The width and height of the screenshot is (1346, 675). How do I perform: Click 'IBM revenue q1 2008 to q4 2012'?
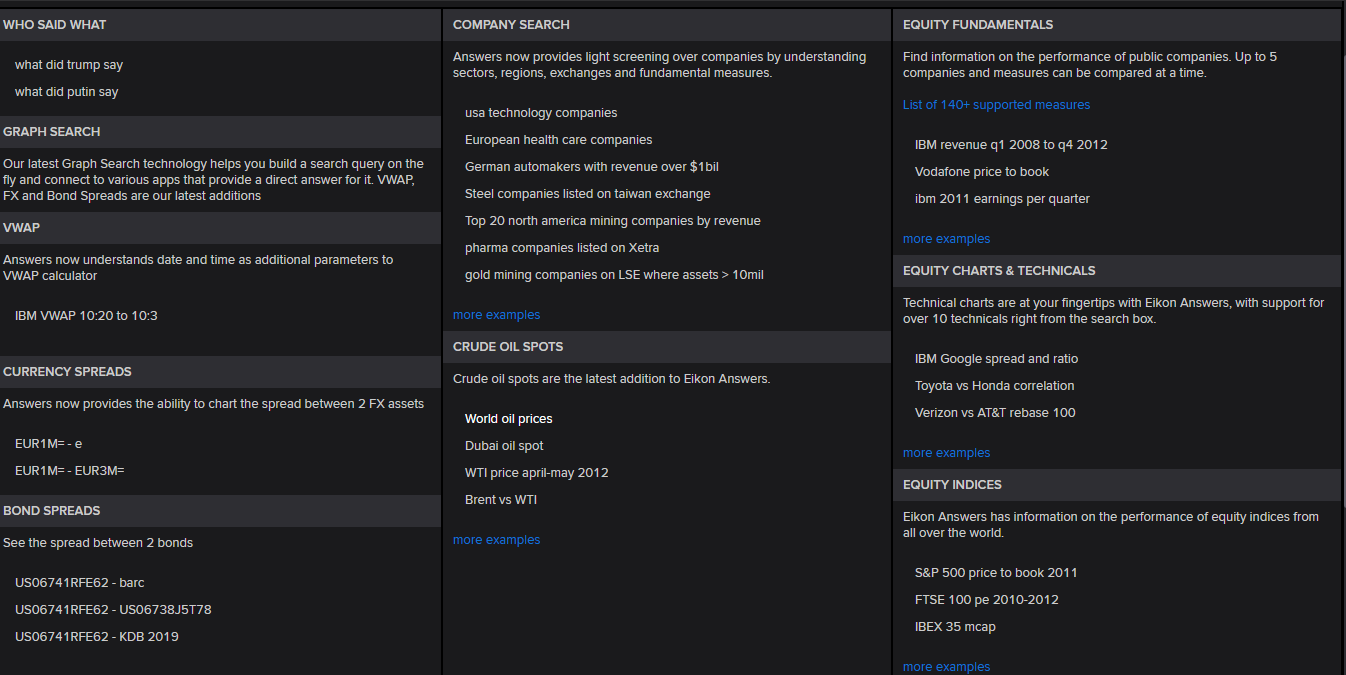pos(1011,145)
